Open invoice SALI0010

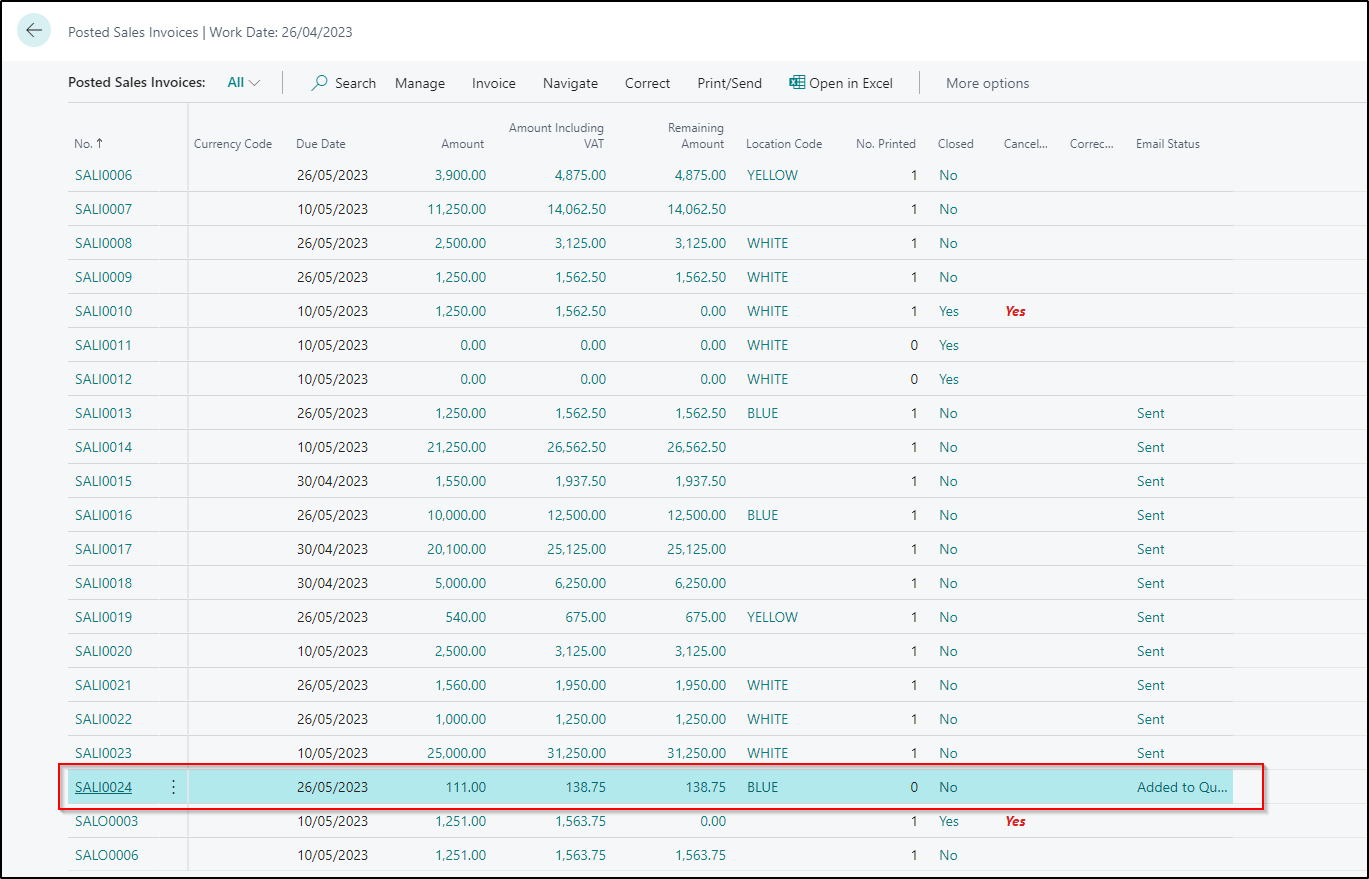(x=103, y=311)
